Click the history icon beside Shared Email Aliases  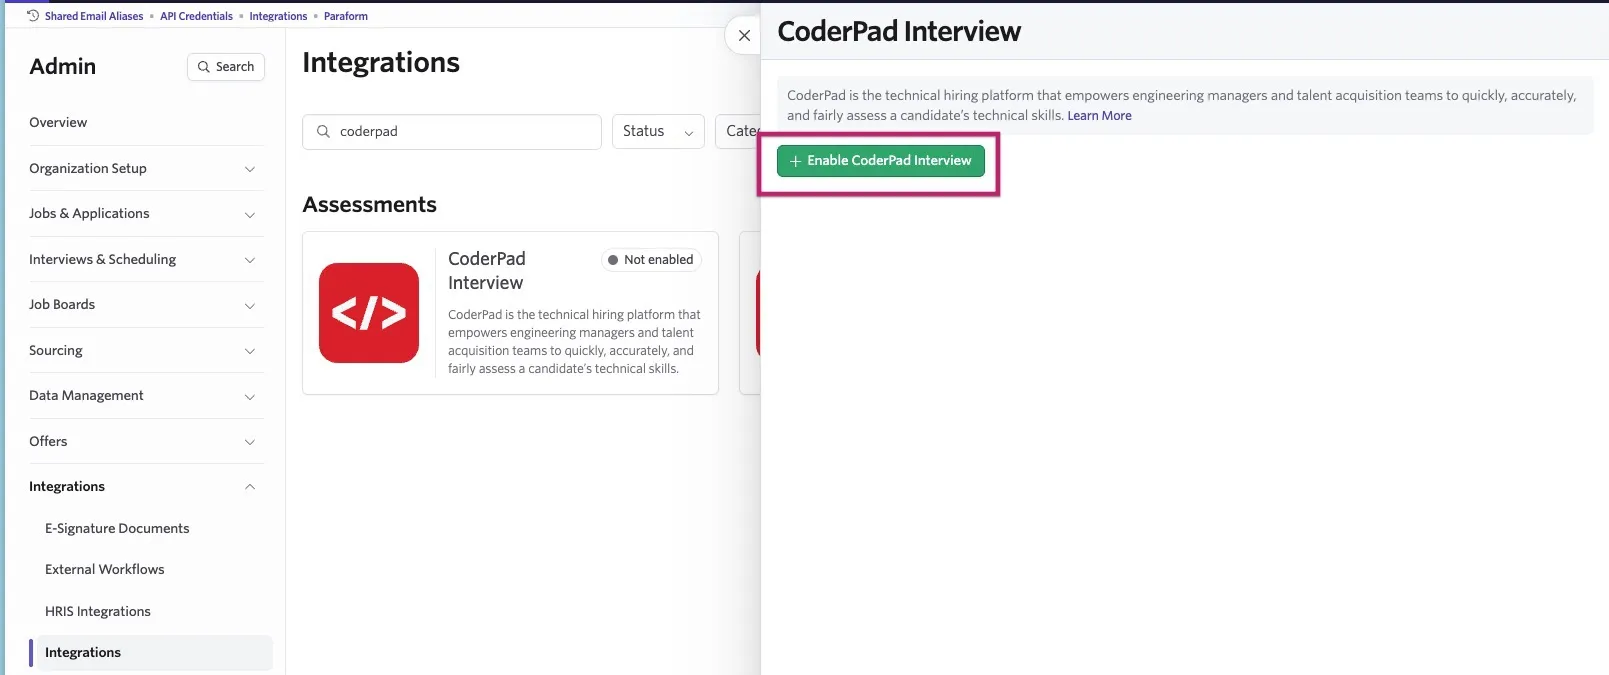pyautogui.click(x=33, y=16)
